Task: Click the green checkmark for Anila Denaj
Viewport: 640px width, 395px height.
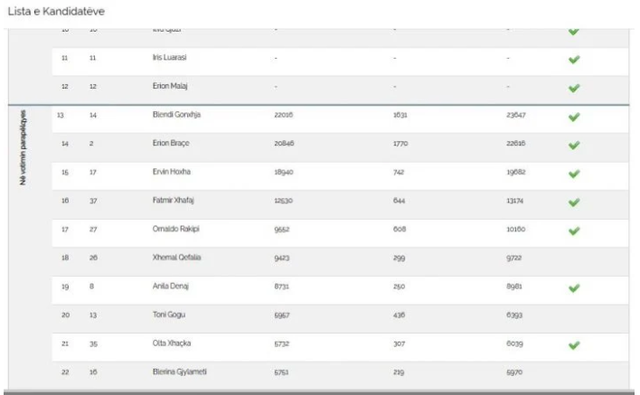Action: [x=574, y=288]
